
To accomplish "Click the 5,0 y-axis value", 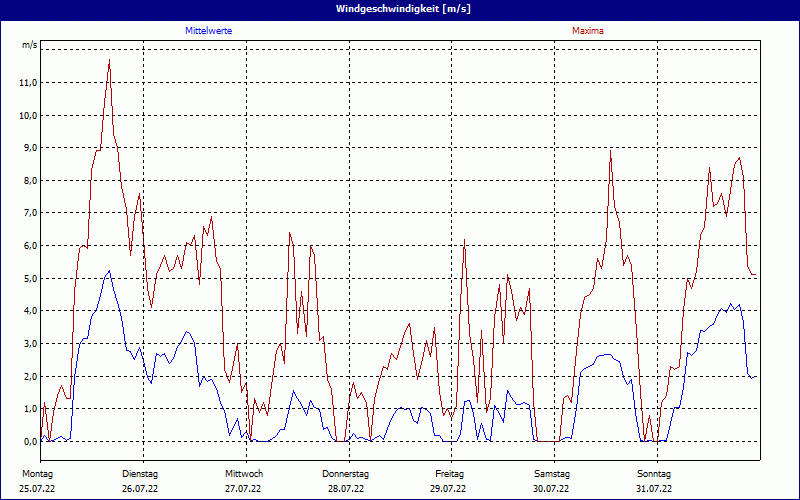I will (29, 278).
